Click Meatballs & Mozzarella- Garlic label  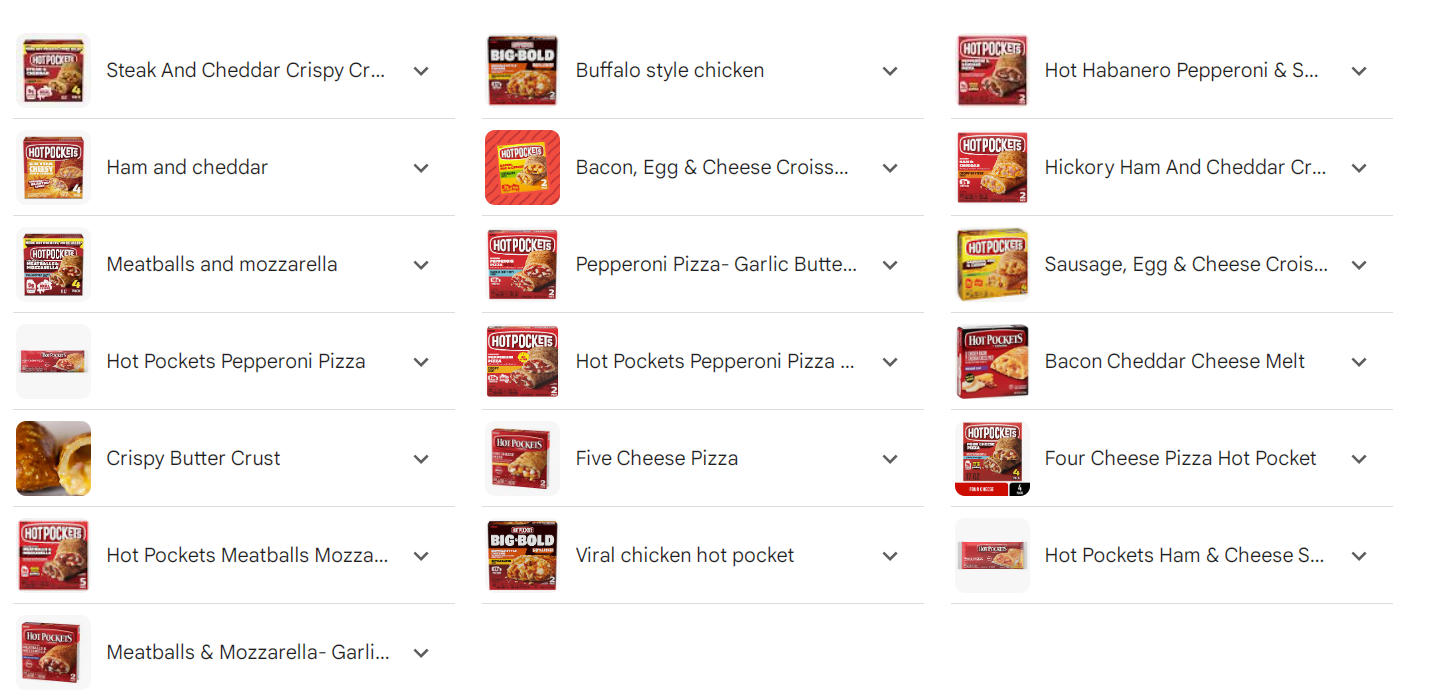(x=248, y=653)
